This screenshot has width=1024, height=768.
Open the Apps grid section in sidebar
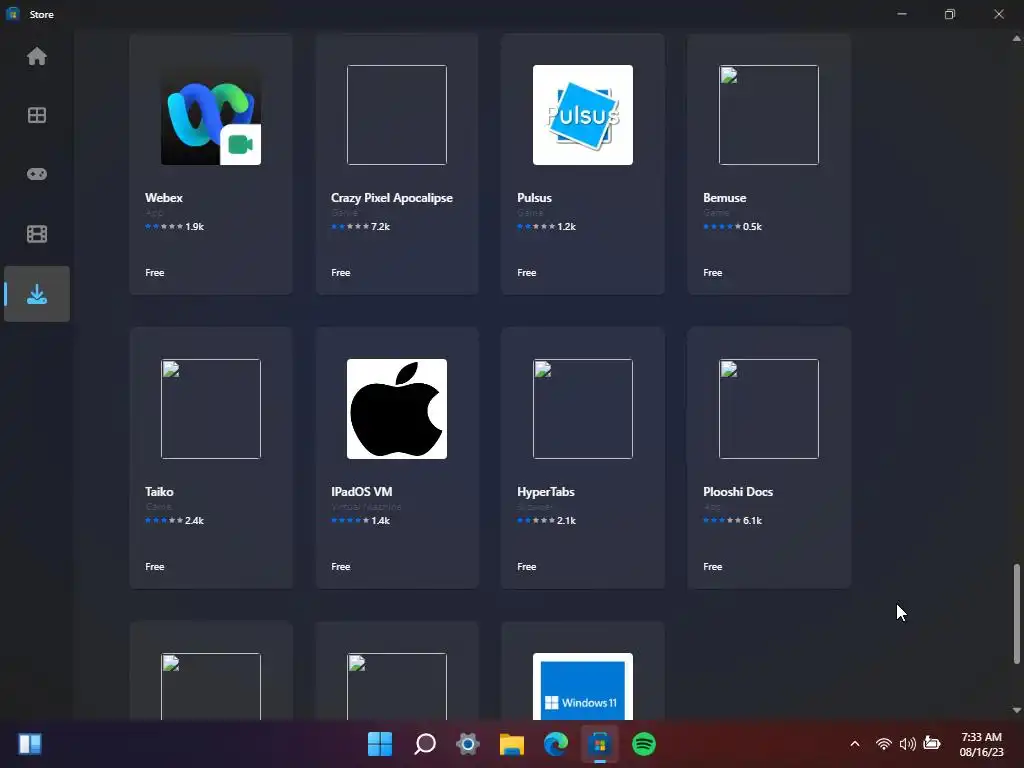pos(37,116)
